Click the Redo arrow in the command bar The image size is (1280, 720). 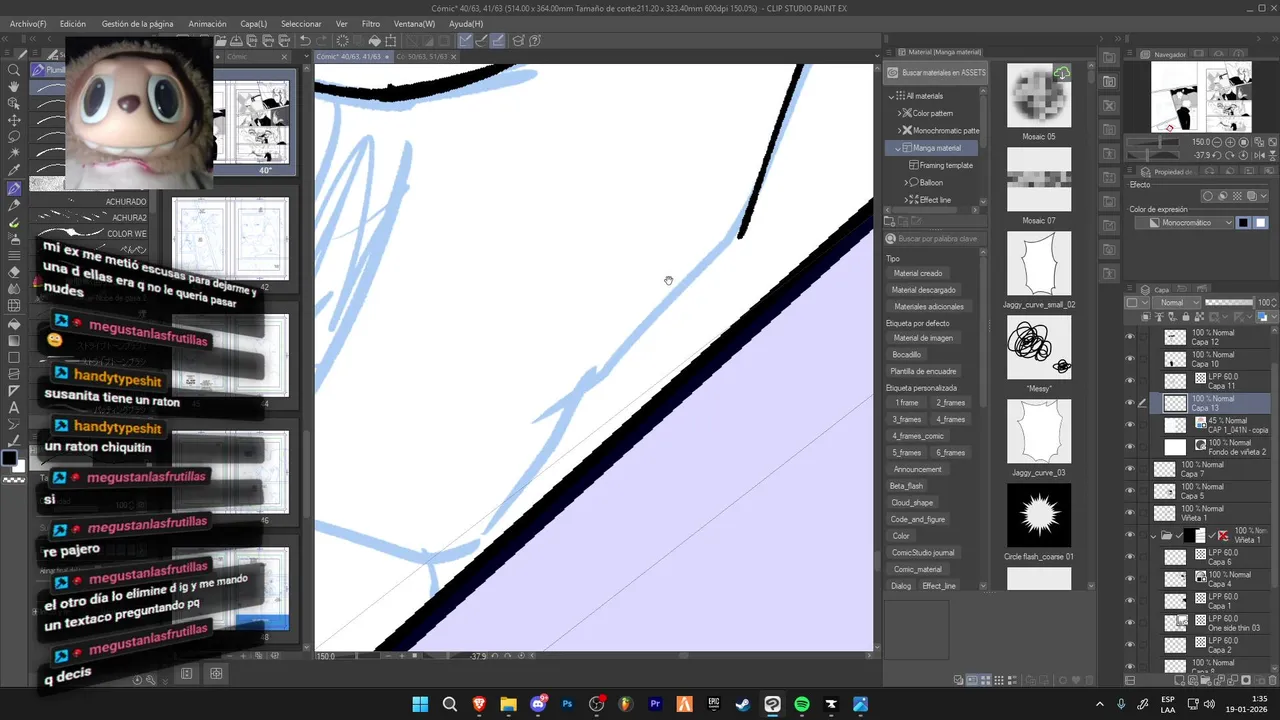[x=320, y=41]
